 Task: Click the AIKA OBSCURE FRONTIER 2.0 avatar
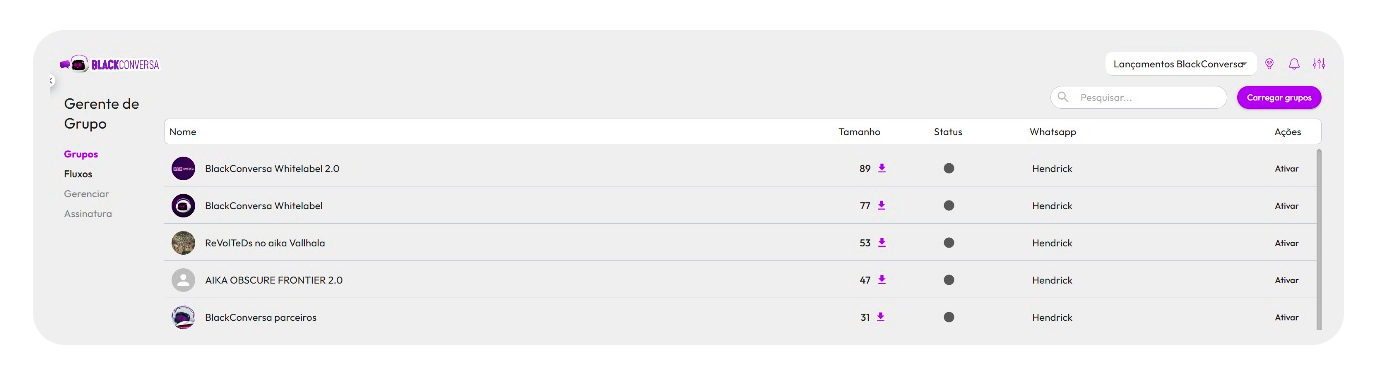point(183,280)
